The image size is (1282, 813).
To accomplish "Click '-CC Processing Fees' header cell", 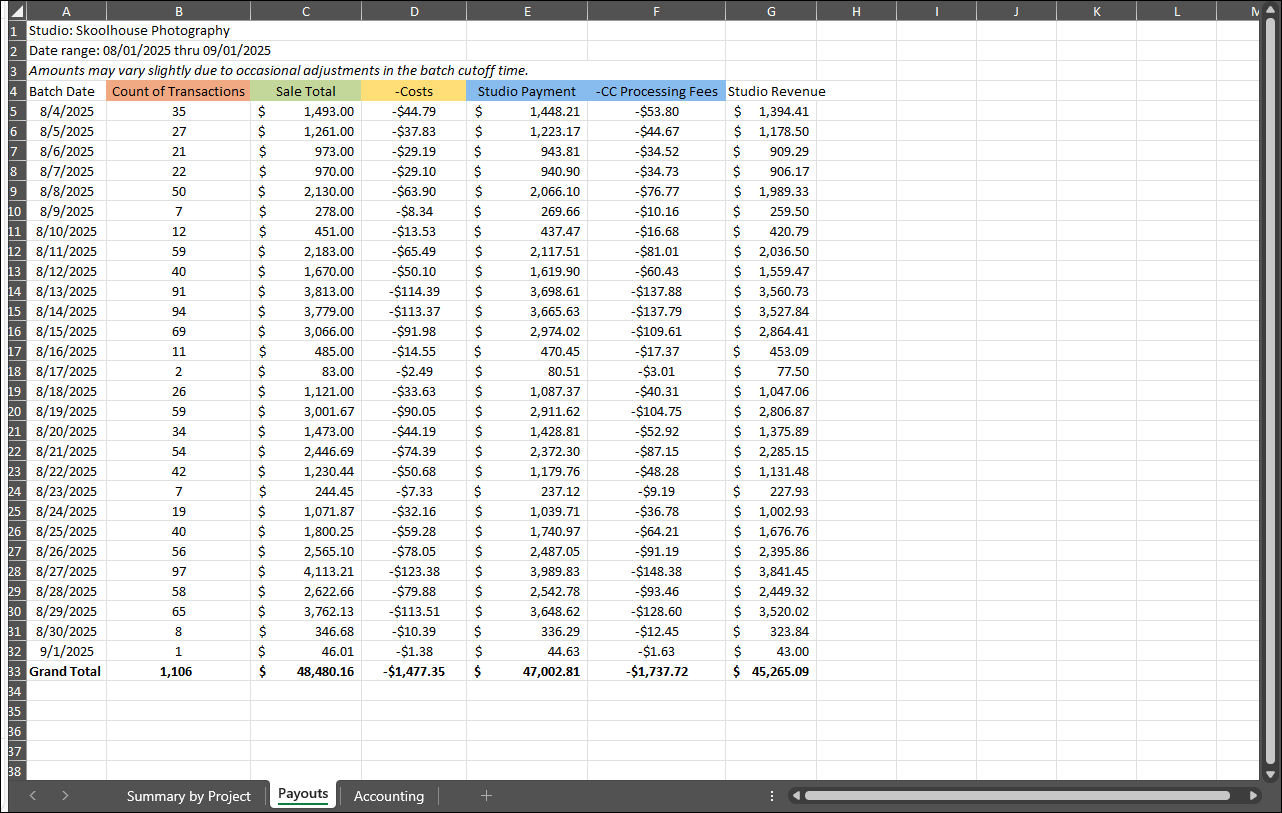I will pos(656,91).
